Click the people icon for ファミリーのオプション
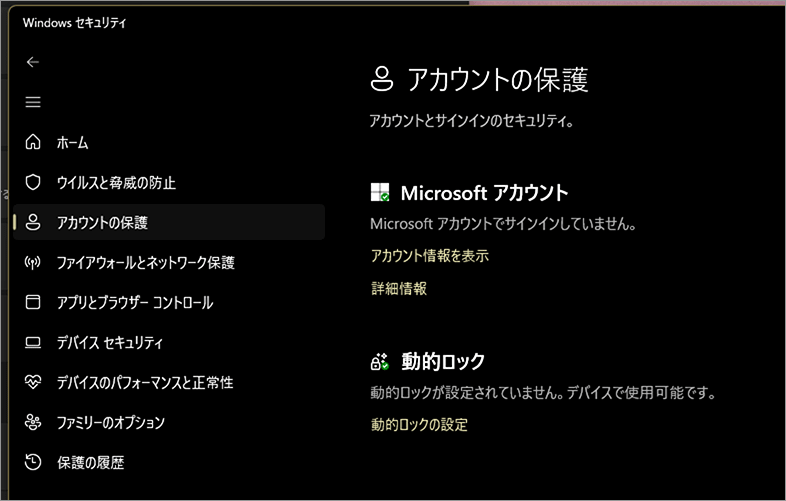 [x=33, y=422]
